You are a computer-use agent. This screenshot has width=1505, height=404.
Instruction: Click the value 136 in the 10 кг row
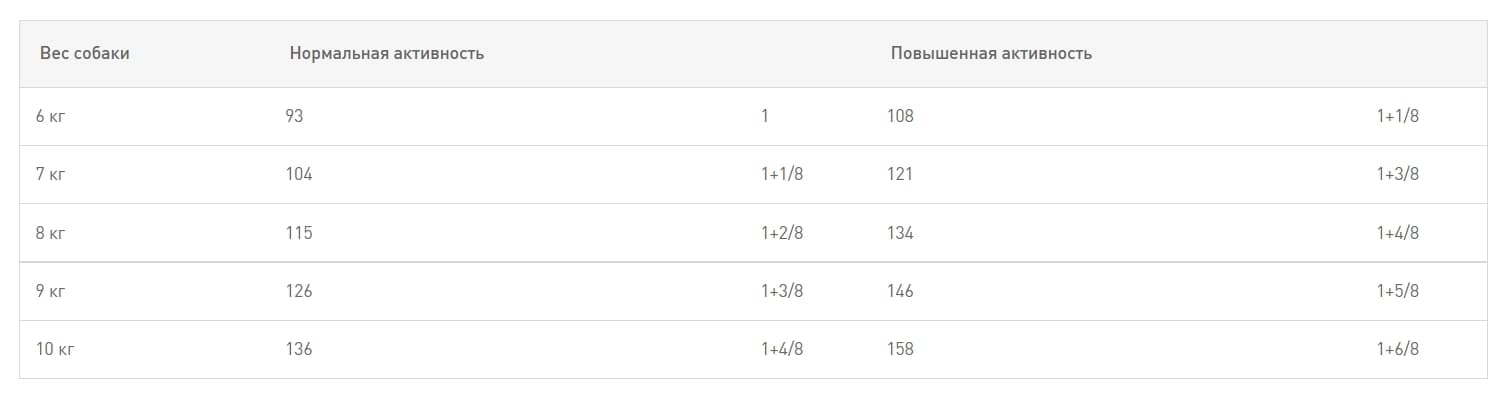(298, 349)
